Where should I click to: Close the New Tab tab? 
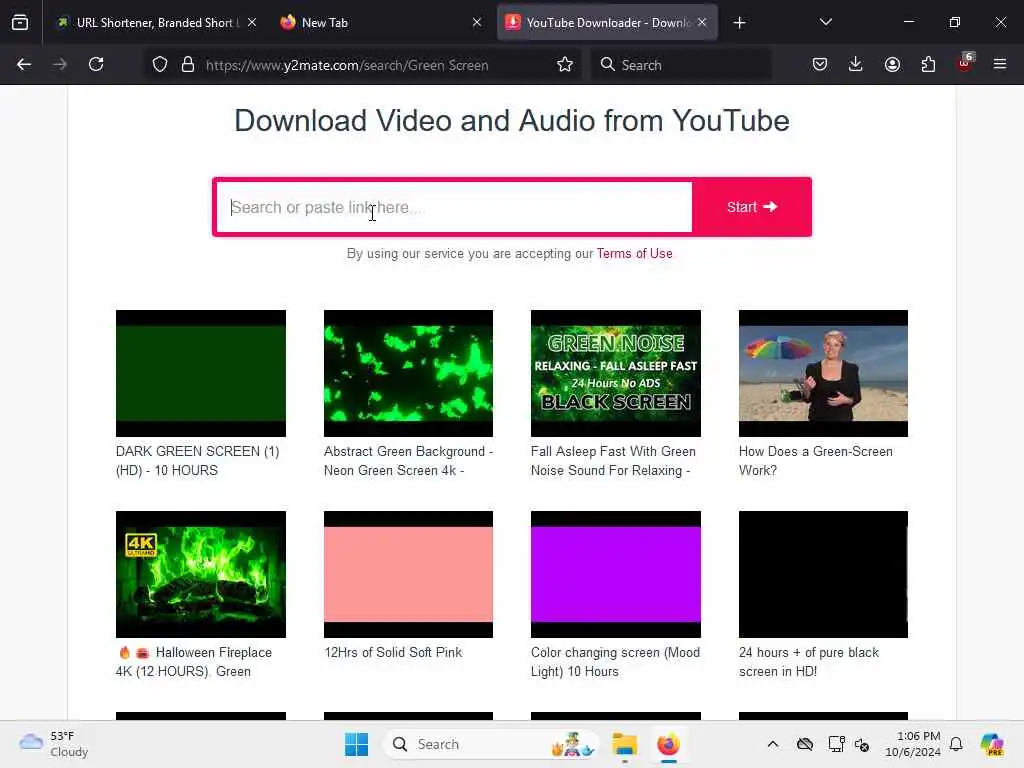point(477,22)
